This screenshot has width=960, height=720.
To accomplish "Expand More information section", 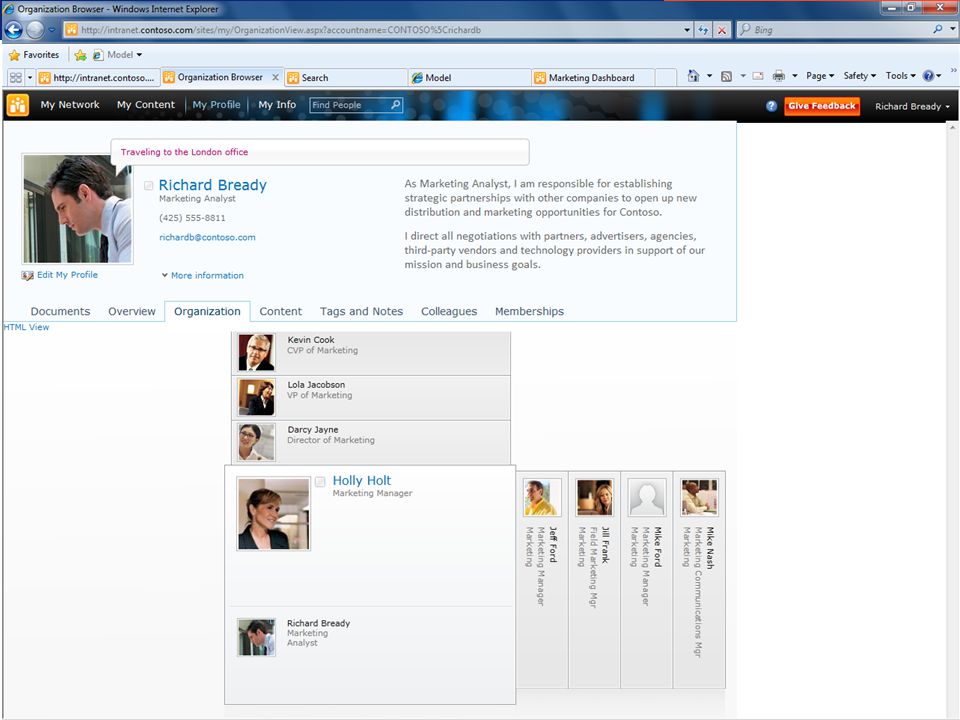I will pyautogui.click(x=203, y=276).
